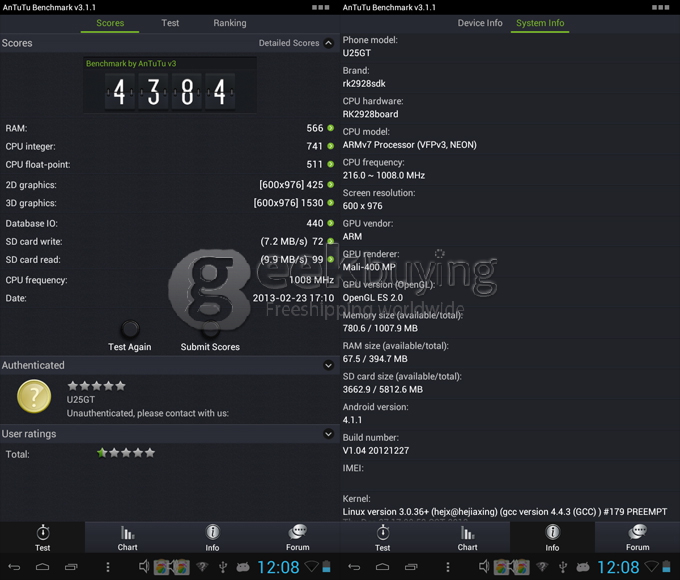
Task: Tap Android back arrow in right navigation bar
Action: [x=354, y=567]
